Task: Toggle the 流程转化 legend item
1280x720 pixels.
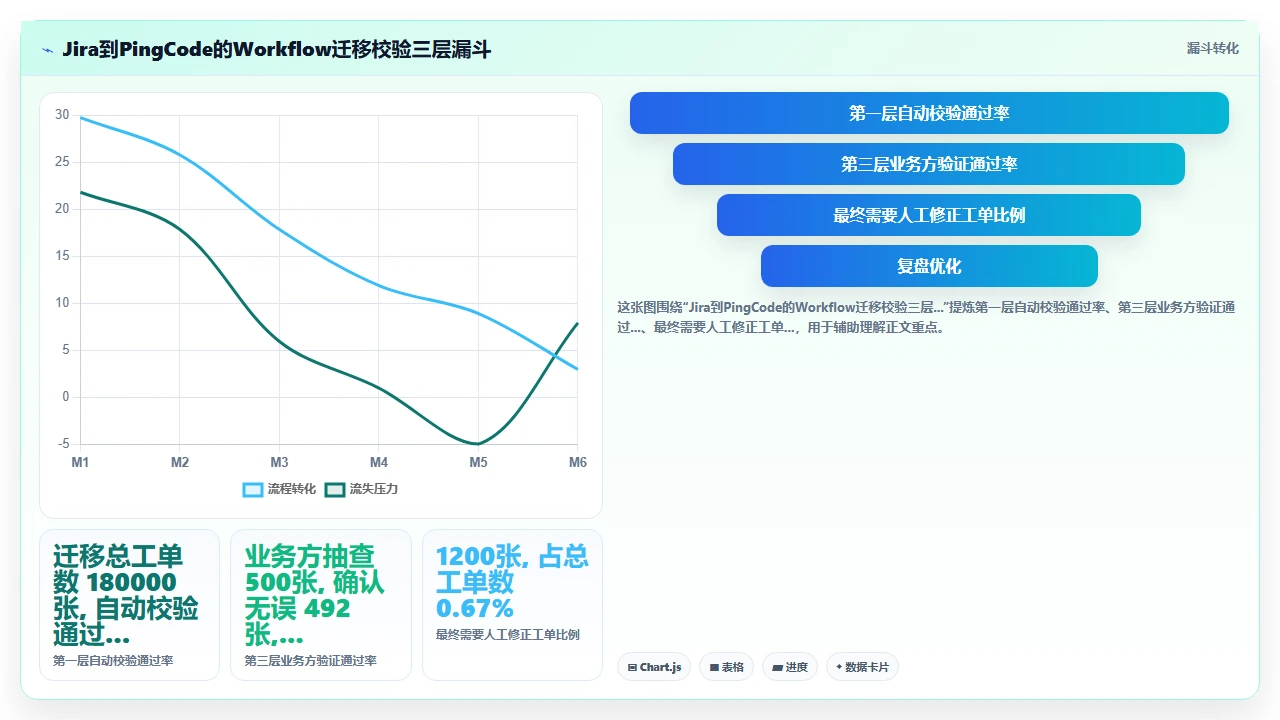Action: [x=280, y=489]
